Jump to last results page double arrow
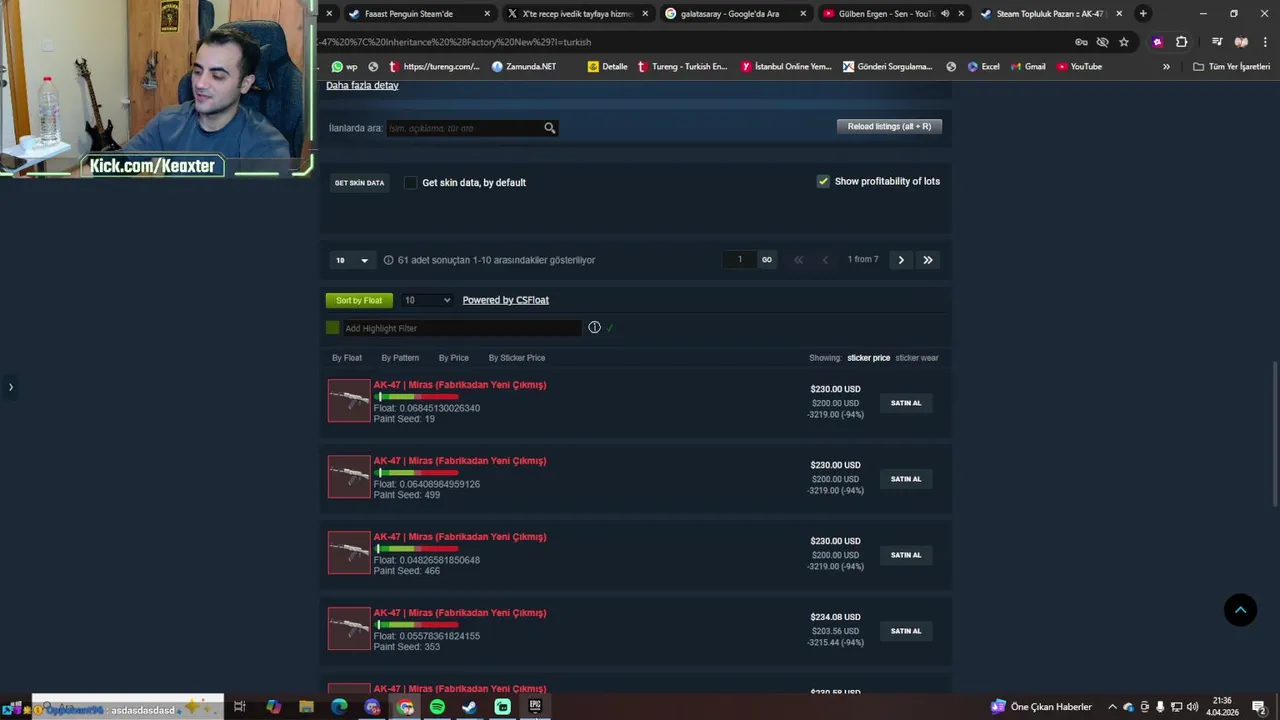This screenshot has width=1280, height=720. [x=928, y=260]
